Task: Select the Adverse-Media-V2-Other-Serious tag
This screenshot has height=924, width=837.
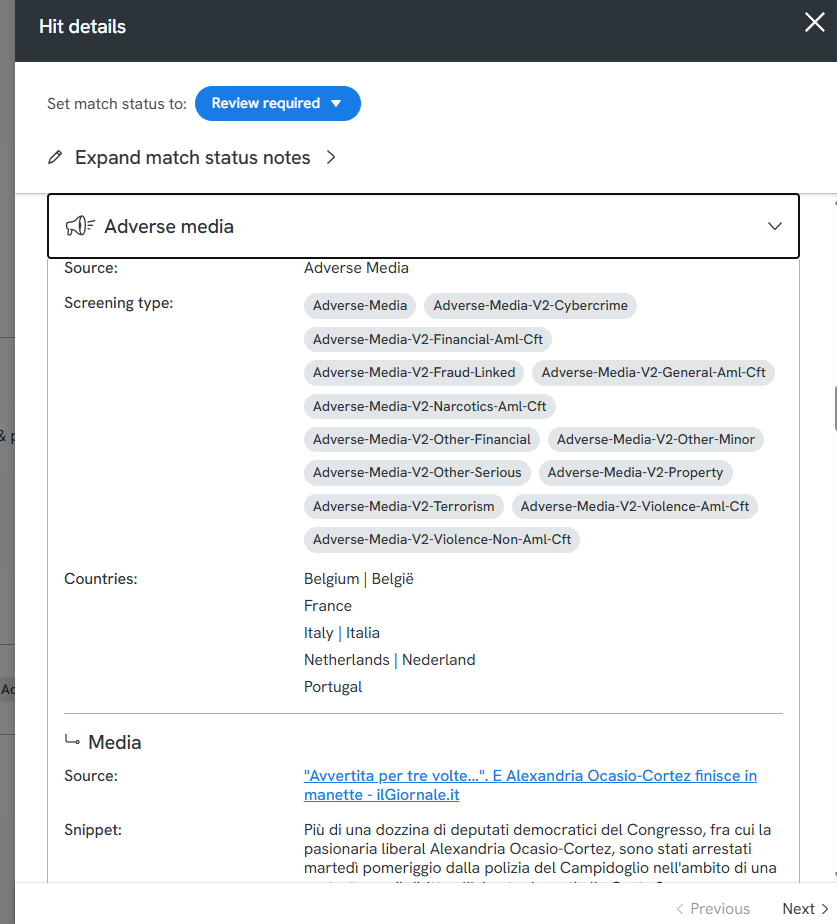Action: tap(417, 473)
